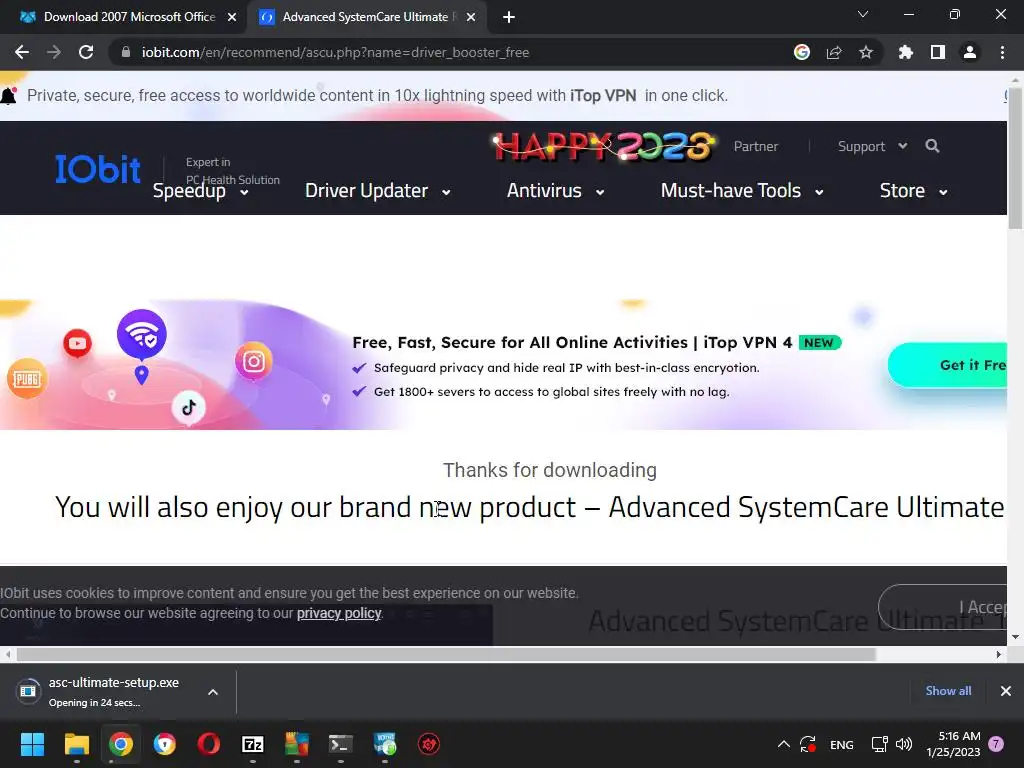Open a new browser tab
Screen dimensions: 1024x768
(509, 17)
